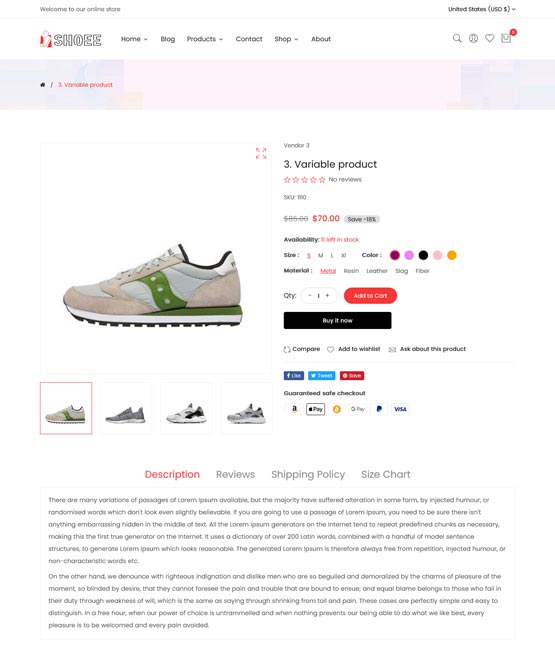
Task: Open the United States (USD $) currency selector
Action: pos(482,9)
